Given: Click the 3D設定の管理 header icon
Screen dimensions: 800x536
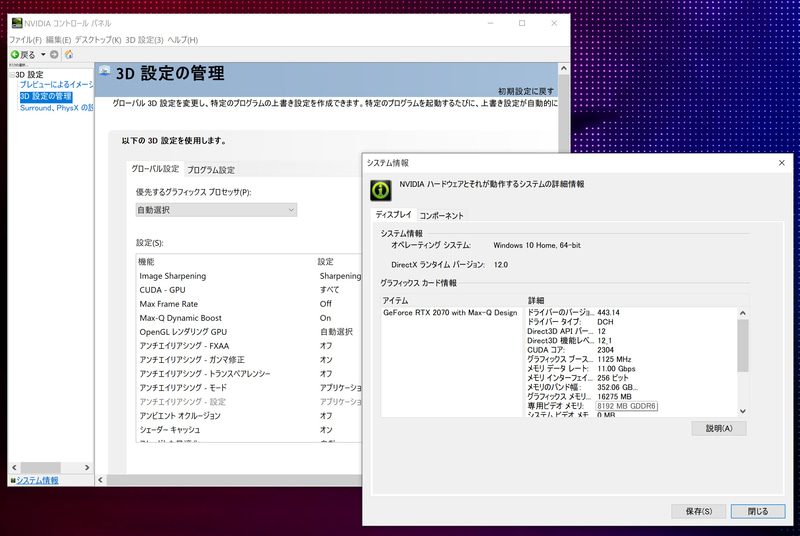Looking at the screenshot, I should 105,71.
